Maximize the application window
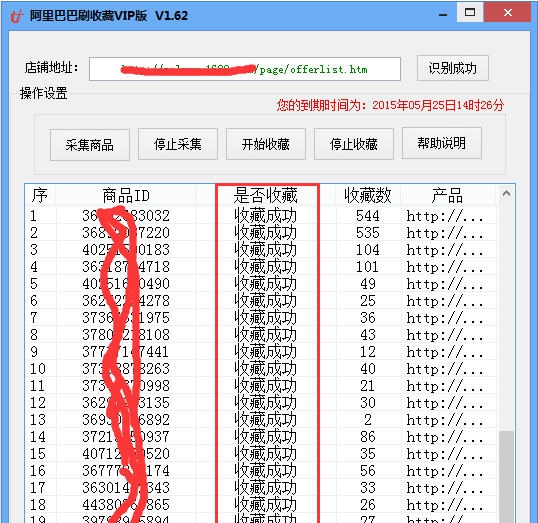 click(470, 13)
